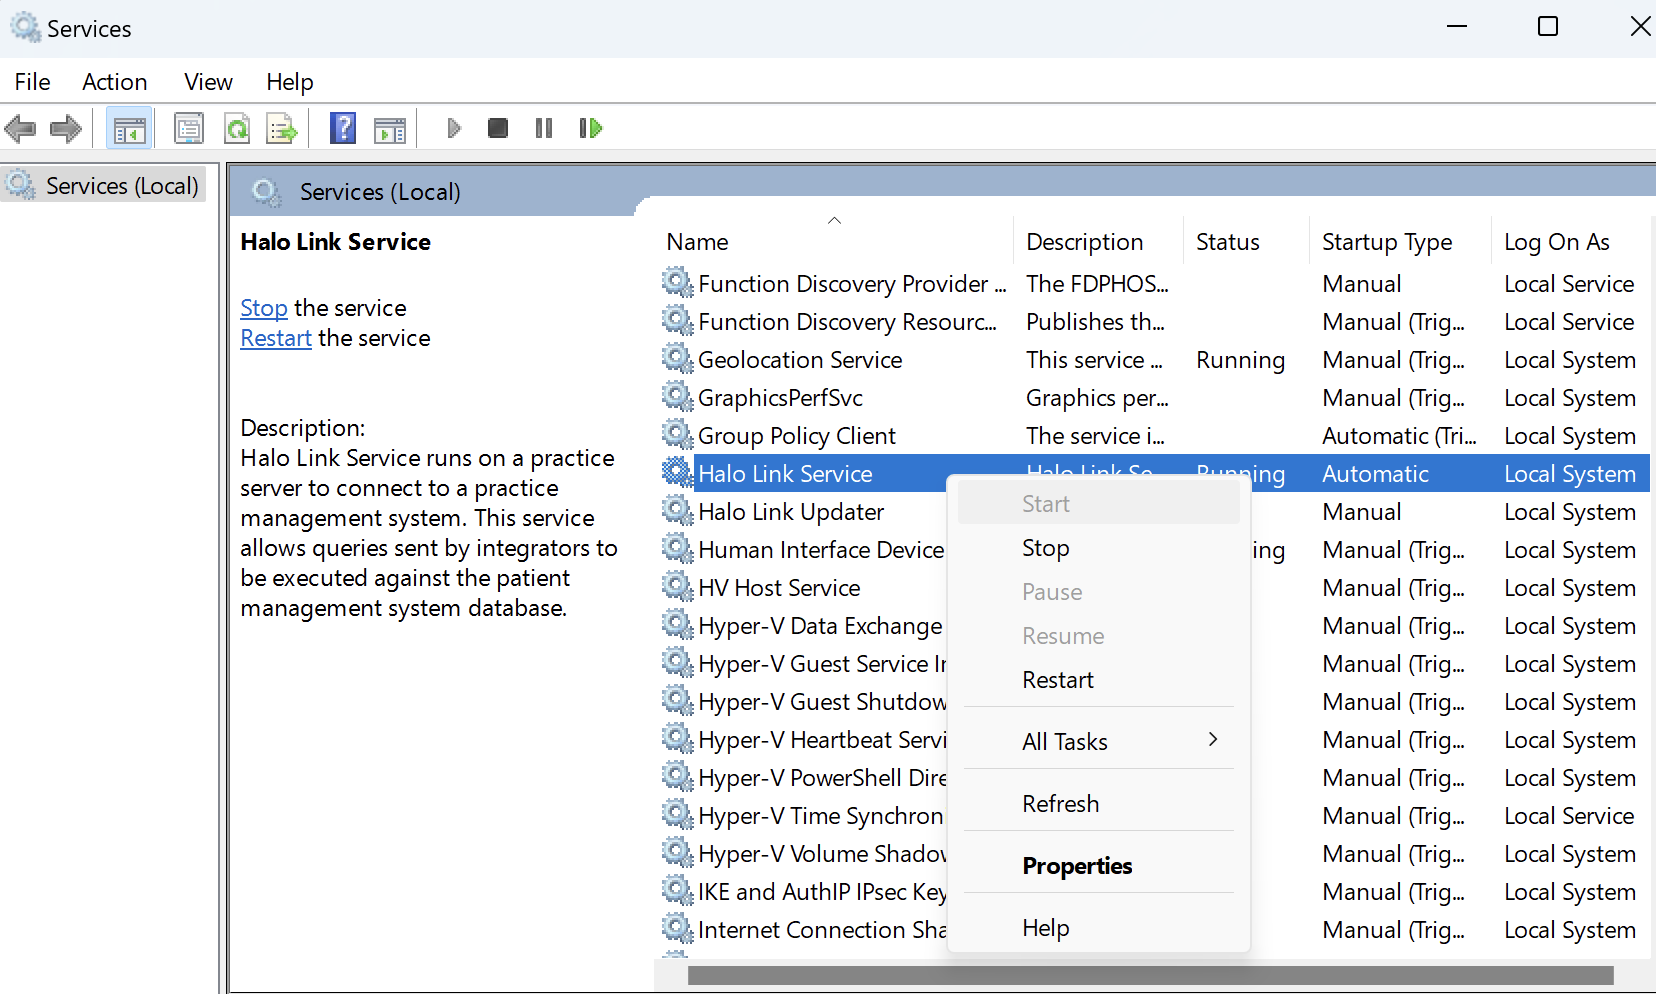Click the Internet Connection Sharing gear icon
This screenshot has height=994, width=1656.
[x=677, y=928]
